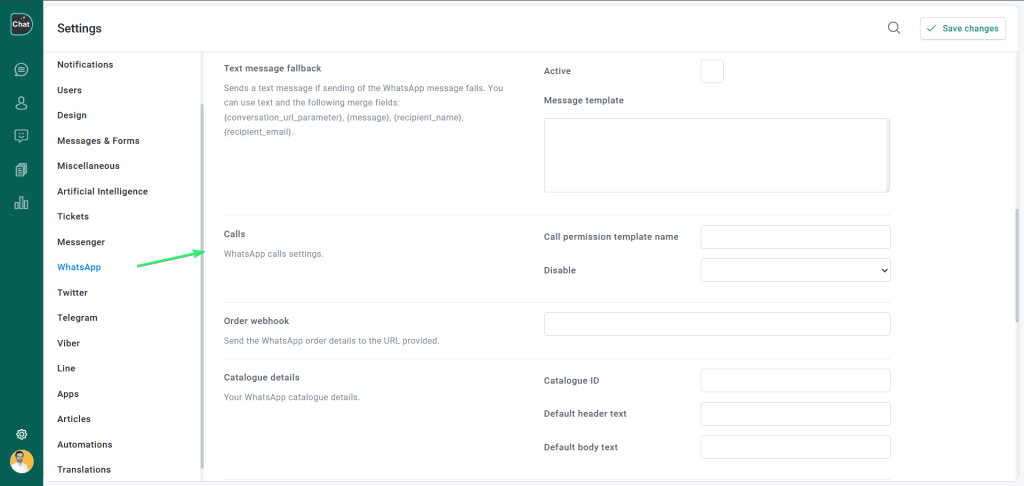Open the users icon in left rail
Screen dimensions: 1024x486
pyautogui.click(x=21, y=103)
